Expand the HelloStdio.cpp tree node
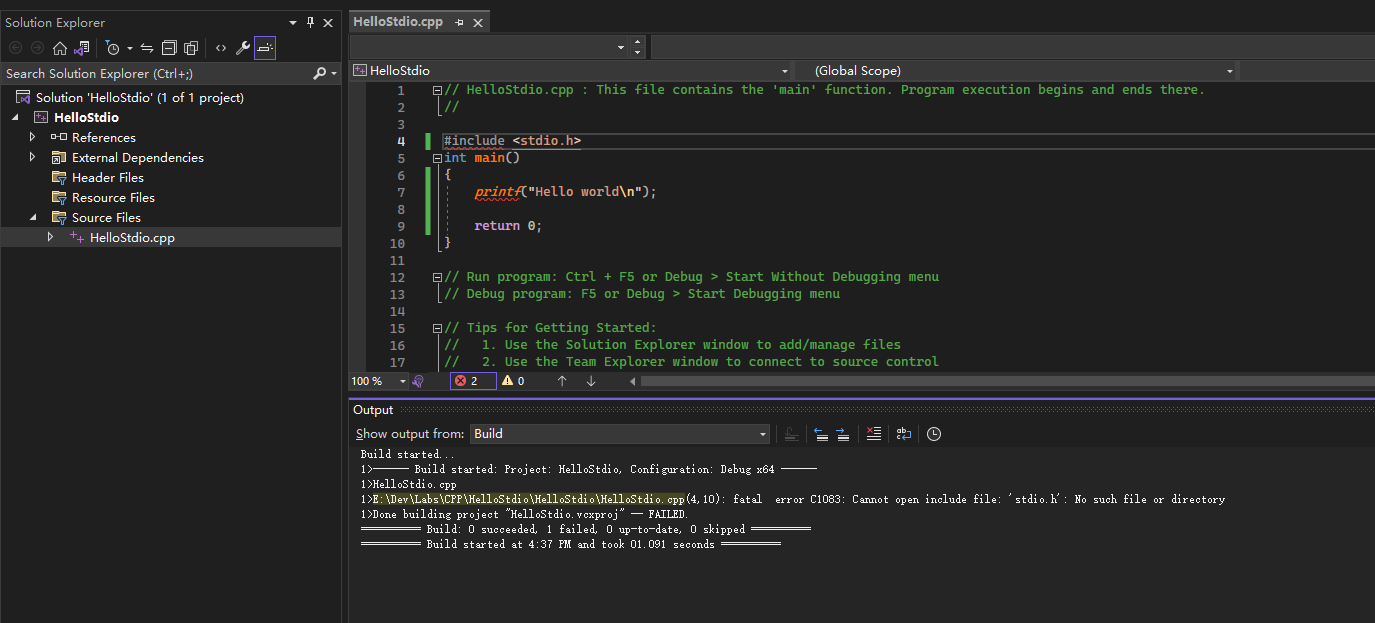Image resolution: width=1375 pixels, height=623 pixels. (50, 237)
